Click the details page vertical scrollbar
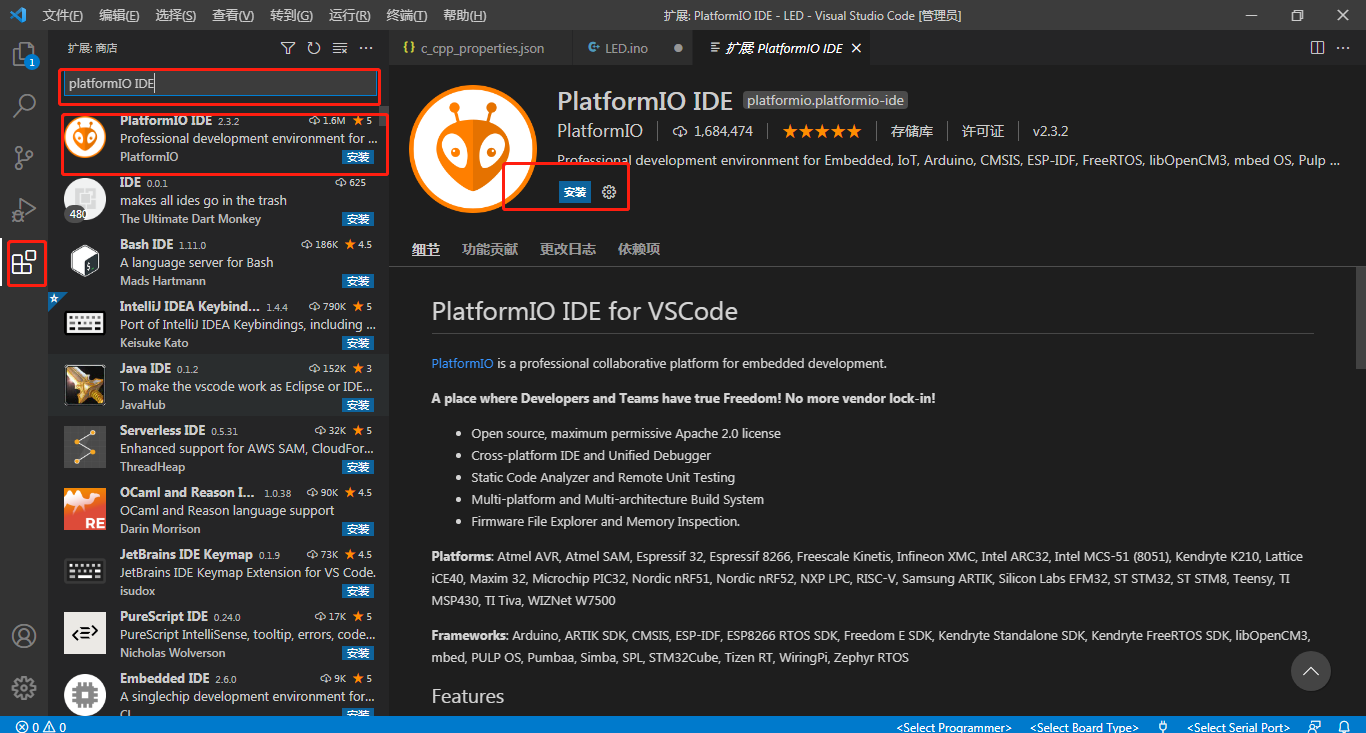The width and height of the screenshot is (1366, 733). pyautogui.click(x=1360, y=318)
